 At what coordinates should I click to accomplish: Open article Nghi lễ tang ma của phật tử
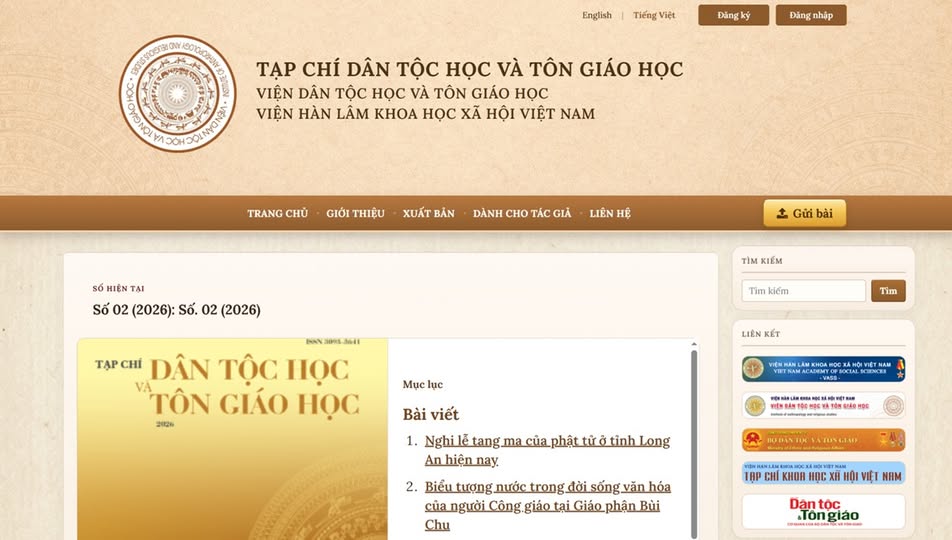[547, 450]
